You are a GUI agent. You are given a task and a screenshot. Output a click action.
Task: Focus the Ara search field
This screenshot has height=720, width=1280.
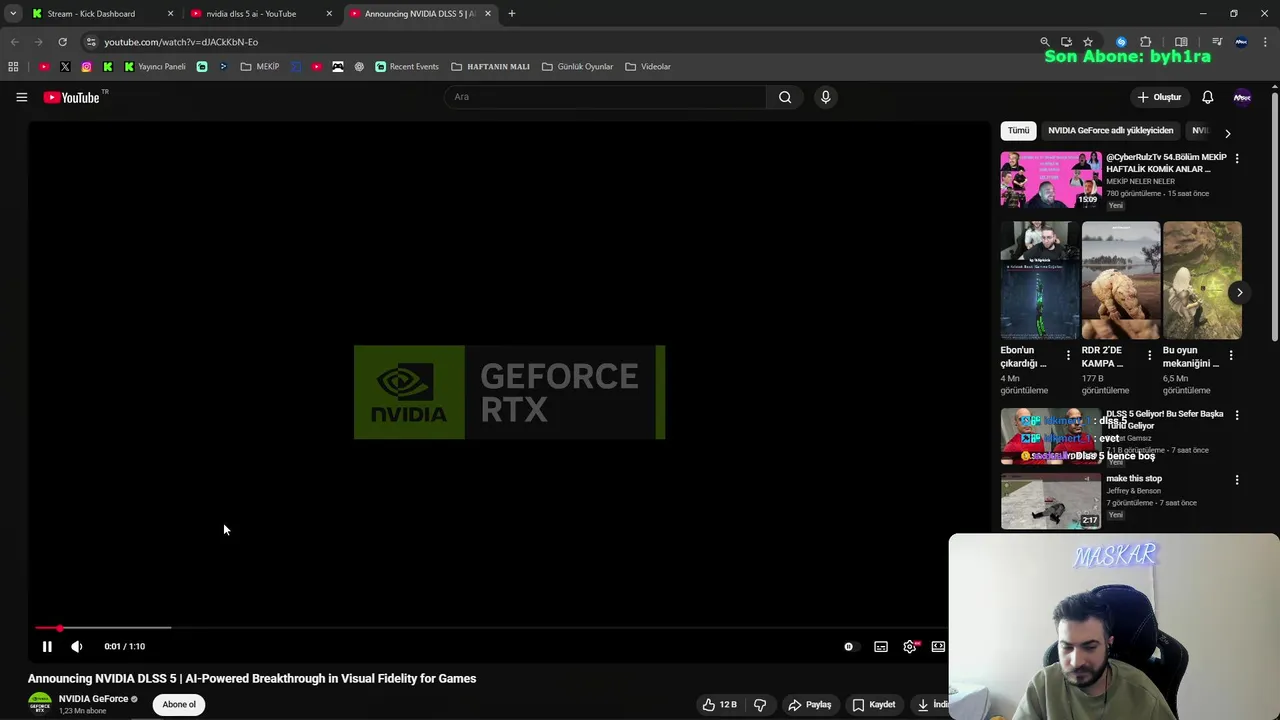(605, 97)
